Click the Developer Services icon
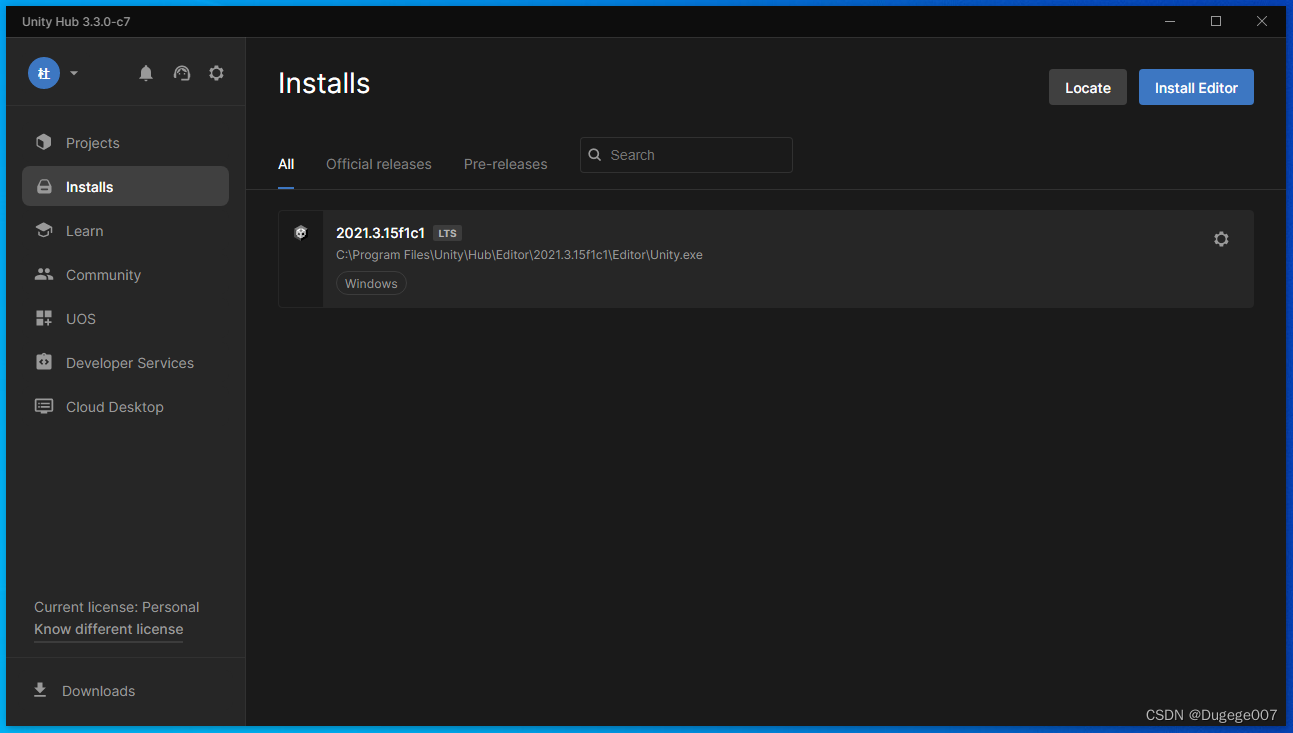1293x733 pixels. coord(44,362)
